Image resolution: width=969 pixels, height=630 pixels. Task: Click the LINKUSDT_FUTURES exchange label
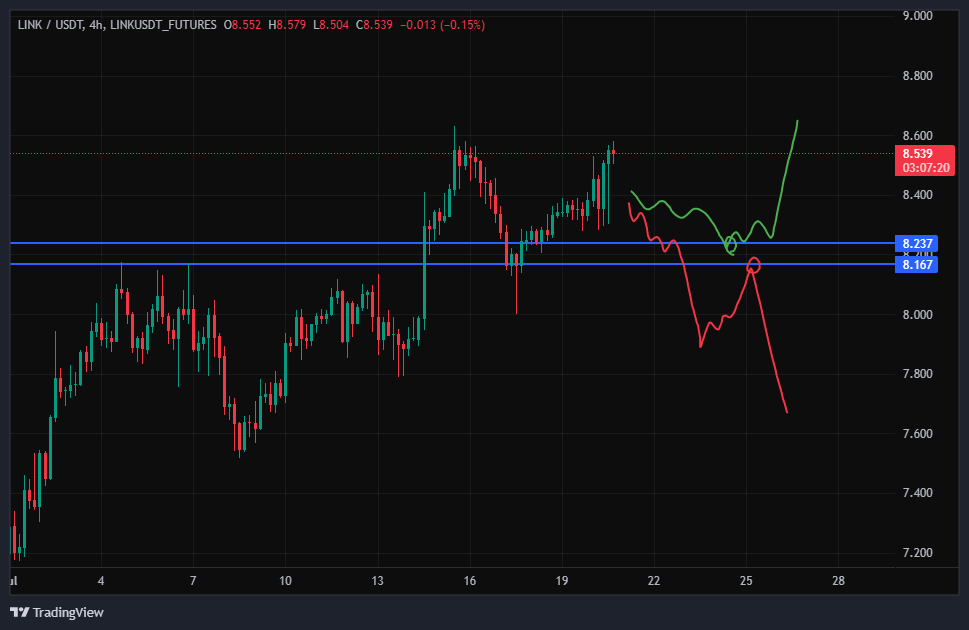(163, 25)
